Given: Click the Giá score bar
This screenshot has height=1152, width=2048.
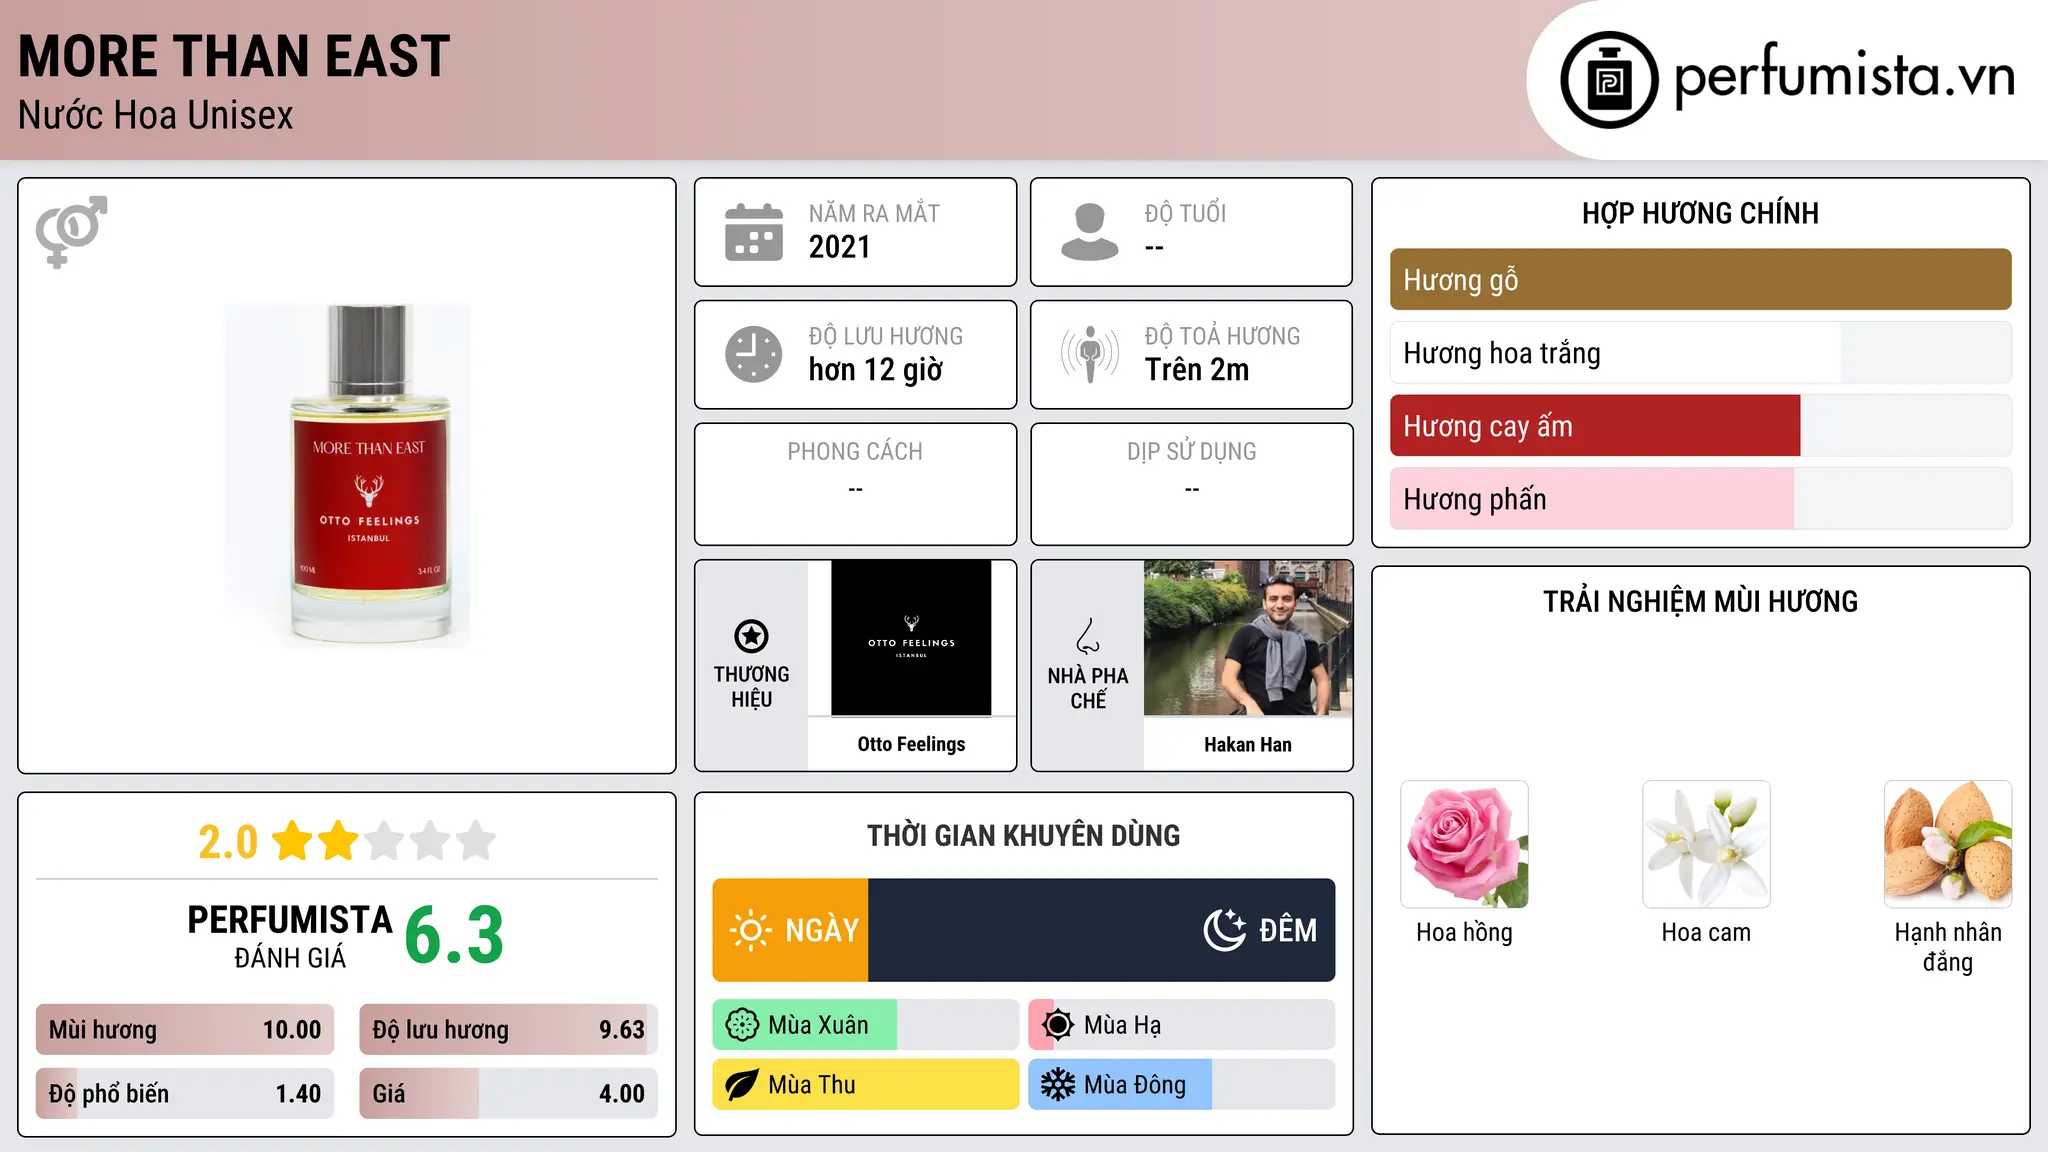Looking at the screenshot, I should [x=508, y=1094].
